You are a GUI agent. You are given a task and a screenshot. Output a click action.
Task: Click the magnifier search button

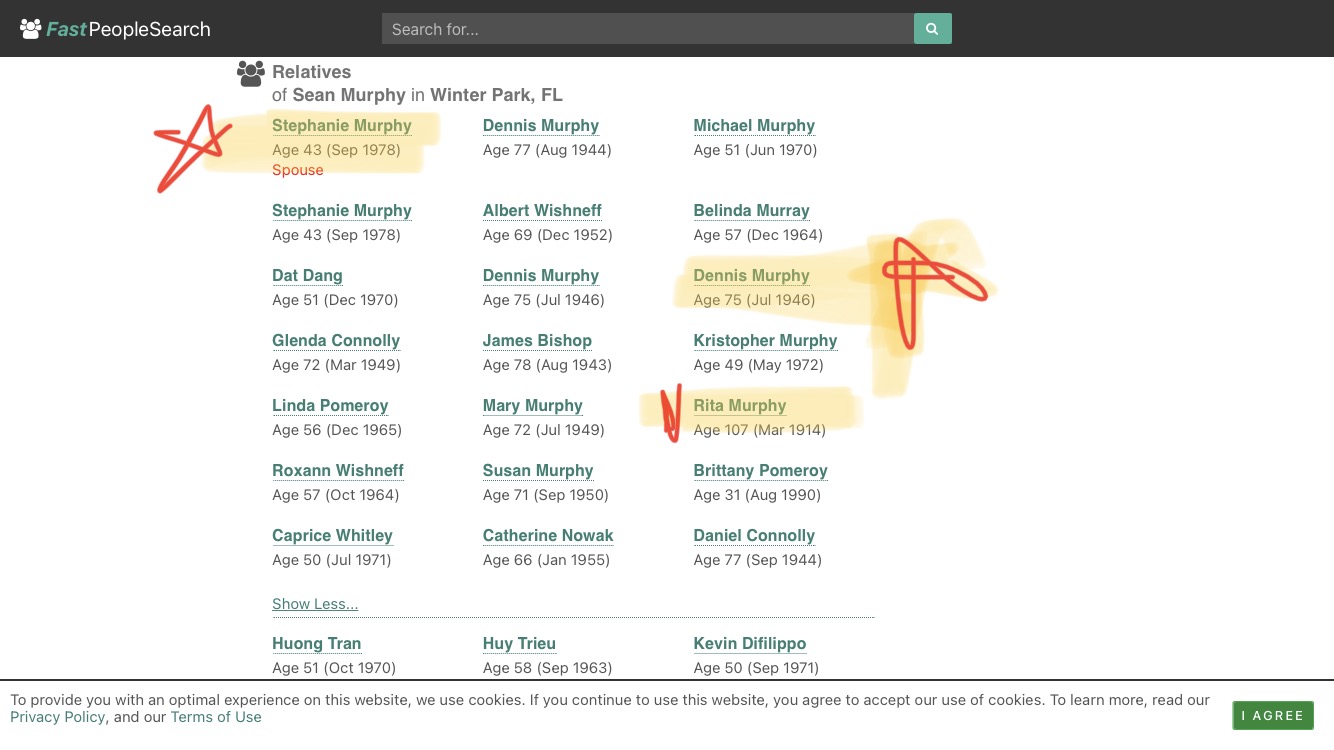[x=932, y=29]
